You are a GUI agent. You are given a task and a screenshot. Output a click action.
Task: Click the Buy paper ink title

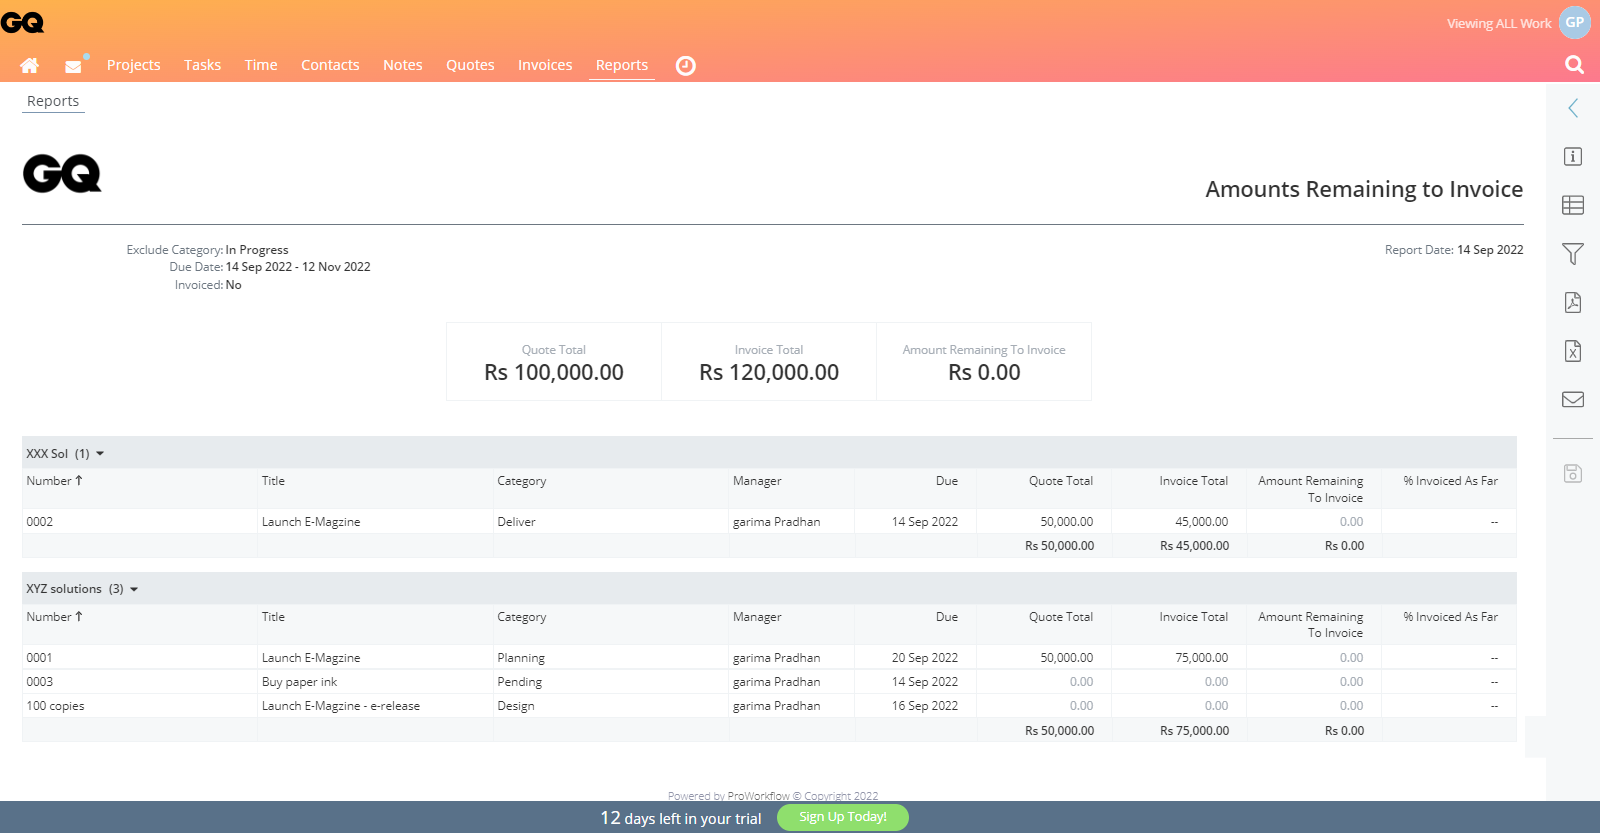click(x=300, y=682)
